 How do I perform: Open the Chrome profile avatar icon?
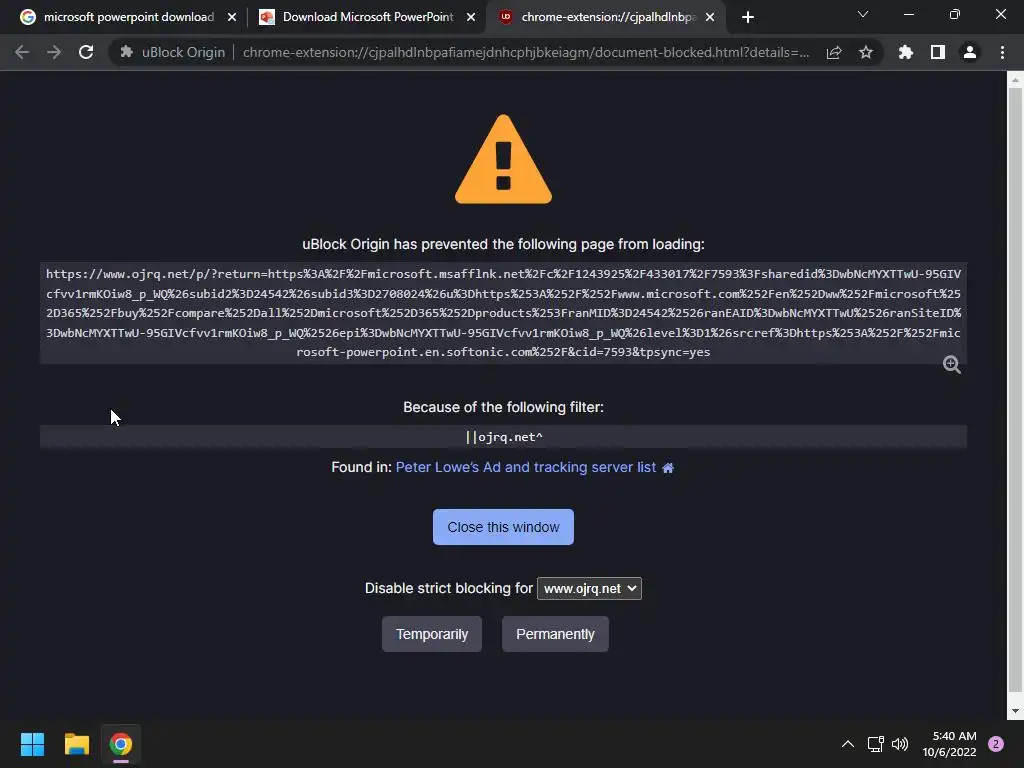pyautogui.click(x=970, y=52)
